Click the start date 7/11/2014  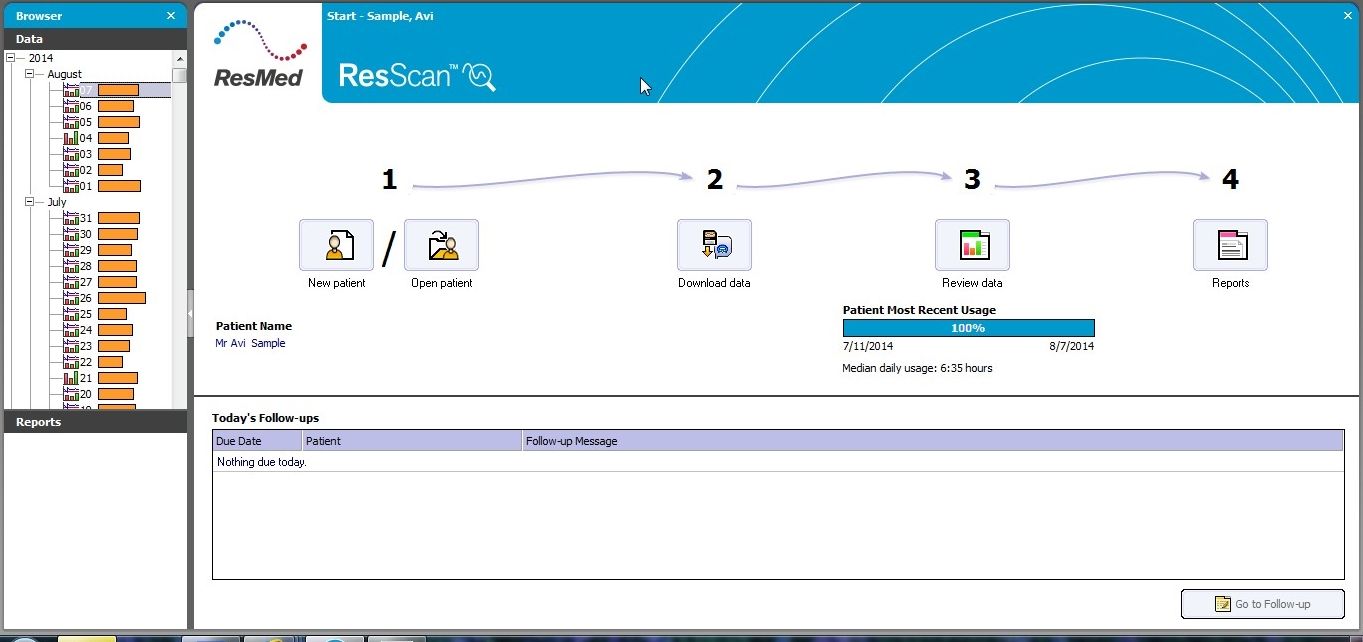(868, 346)
